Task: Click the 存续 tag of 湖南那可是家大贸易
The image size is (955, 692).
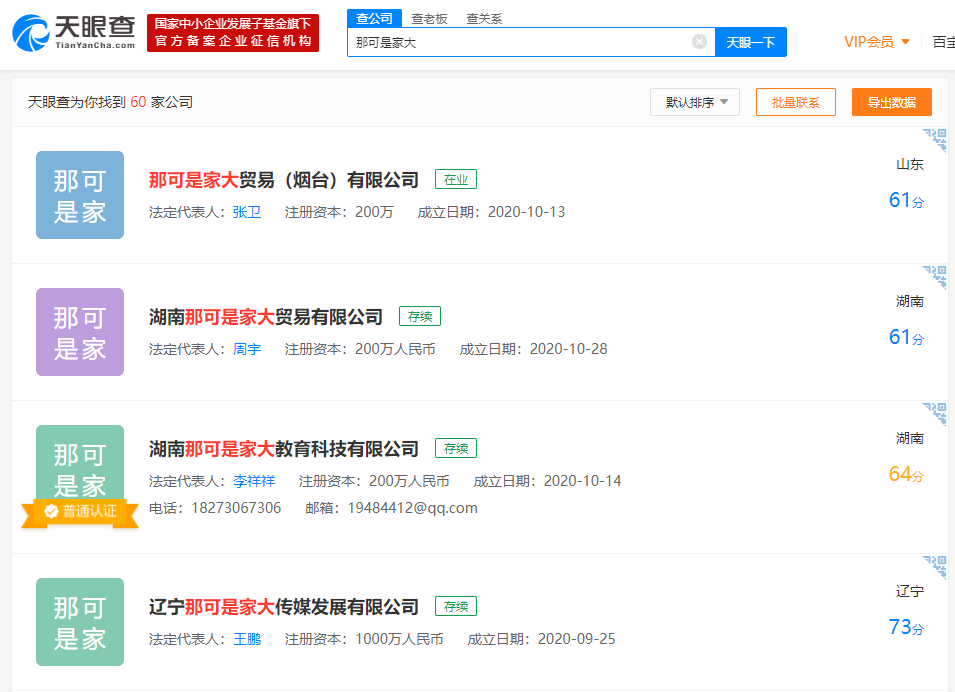Action: [420, 316]
